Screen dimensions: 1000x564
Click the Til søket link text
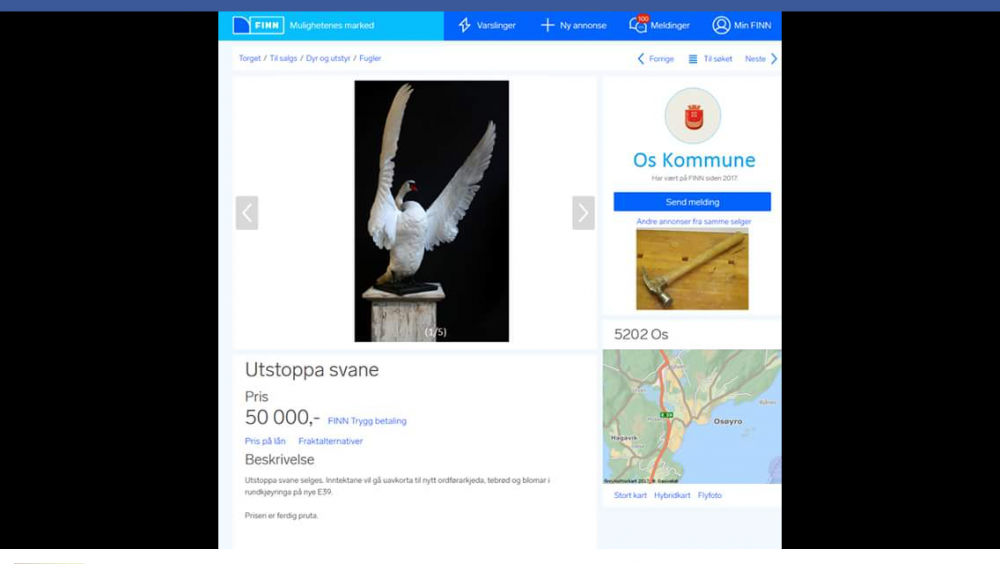click(x=717, y=59)
